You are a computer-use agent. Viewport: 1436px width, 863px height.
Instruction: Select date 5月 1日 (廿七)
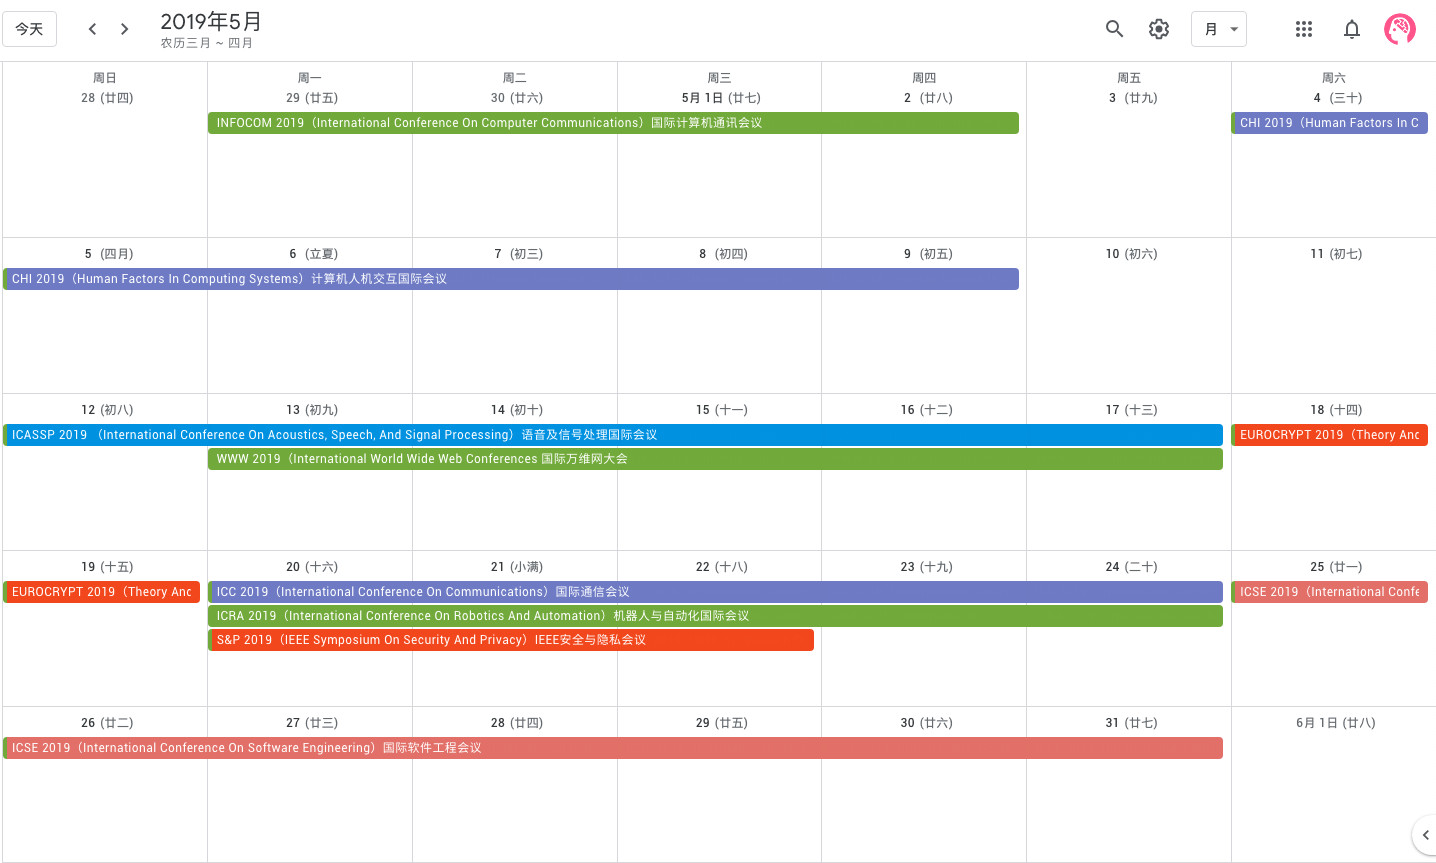pos(721,98)
